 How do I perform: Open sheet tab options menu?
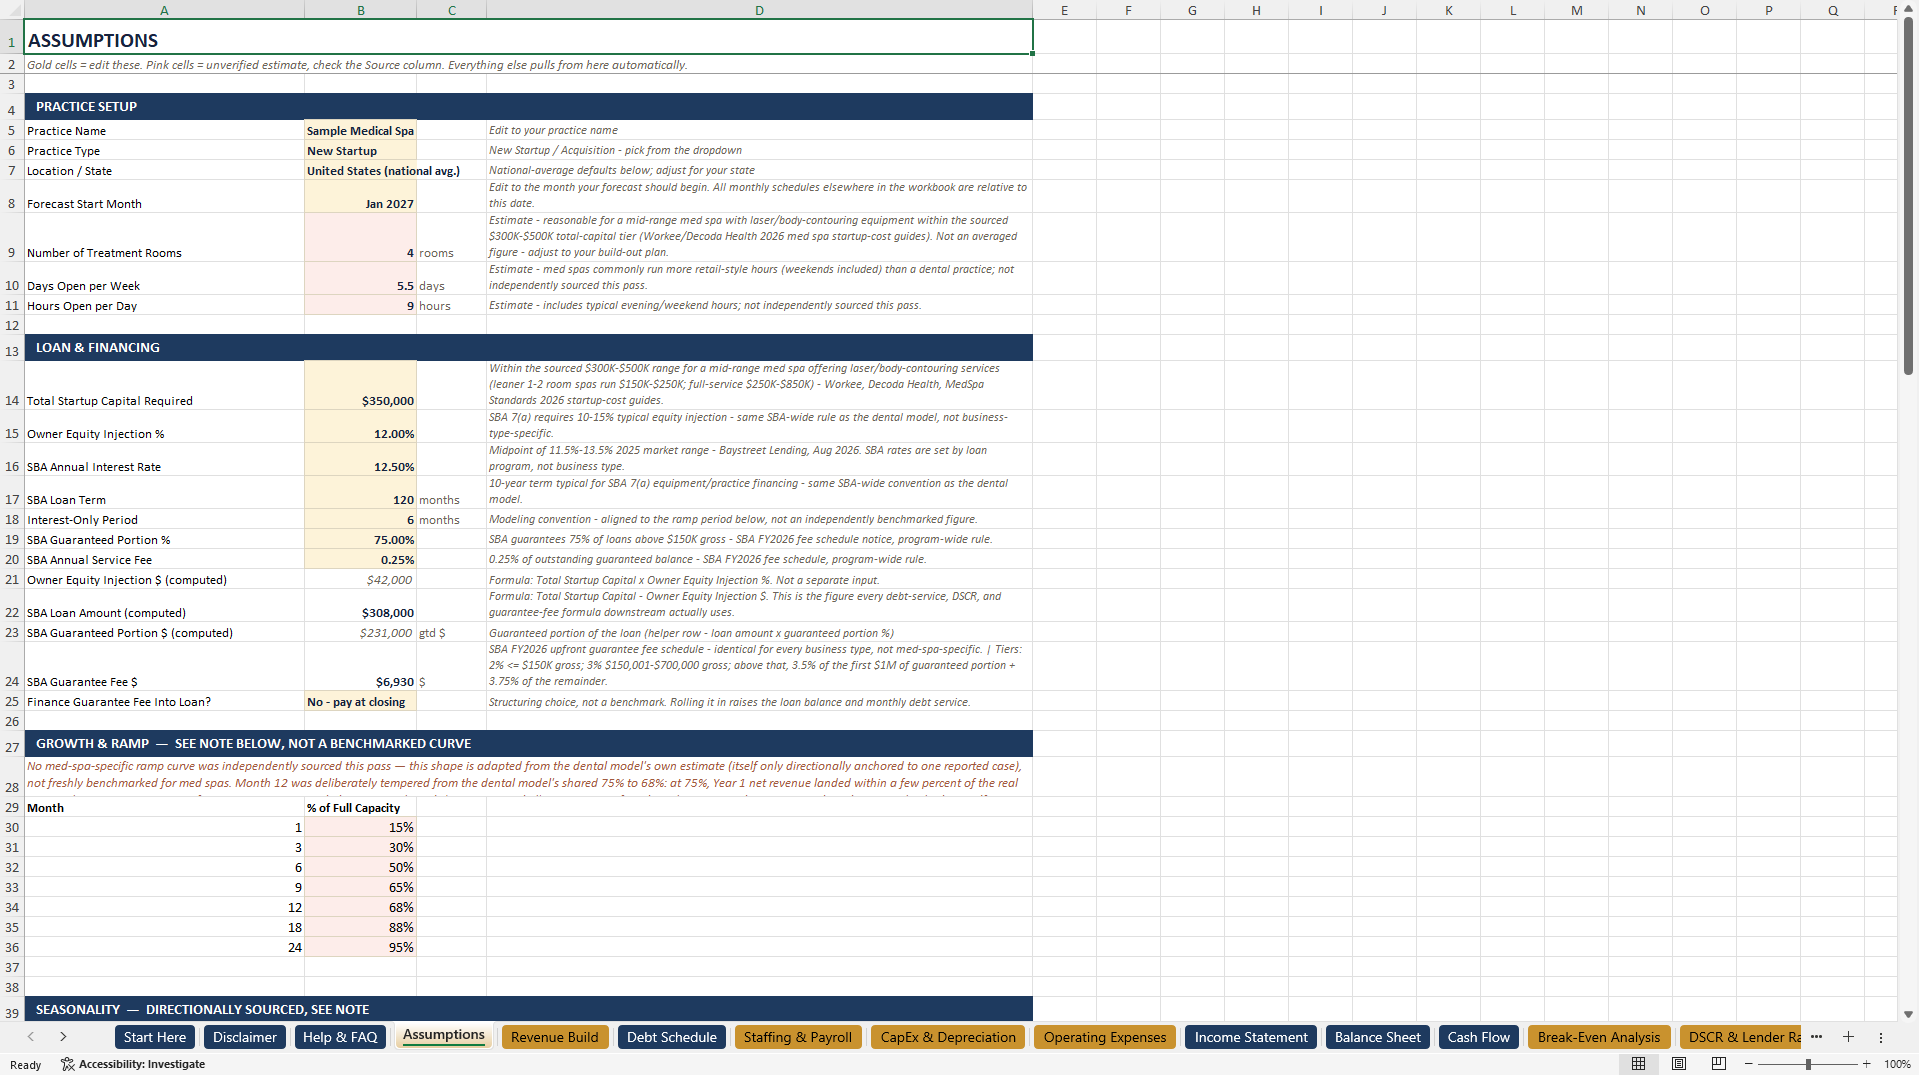tap(1880, 1038)
